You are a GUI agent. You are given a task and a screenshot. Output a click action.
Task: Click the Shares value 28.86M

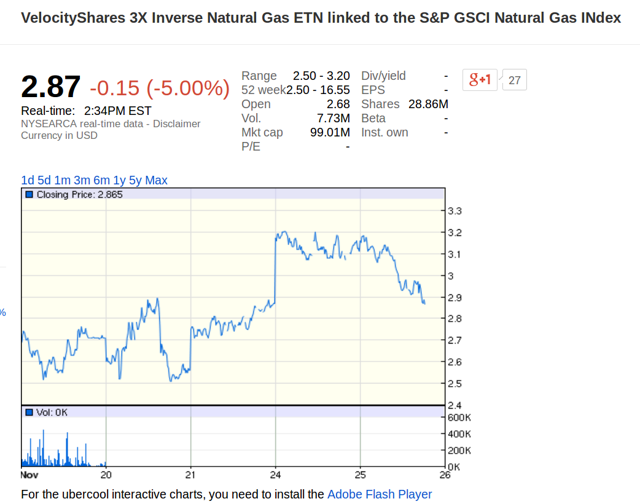click(x=428, y=104)
